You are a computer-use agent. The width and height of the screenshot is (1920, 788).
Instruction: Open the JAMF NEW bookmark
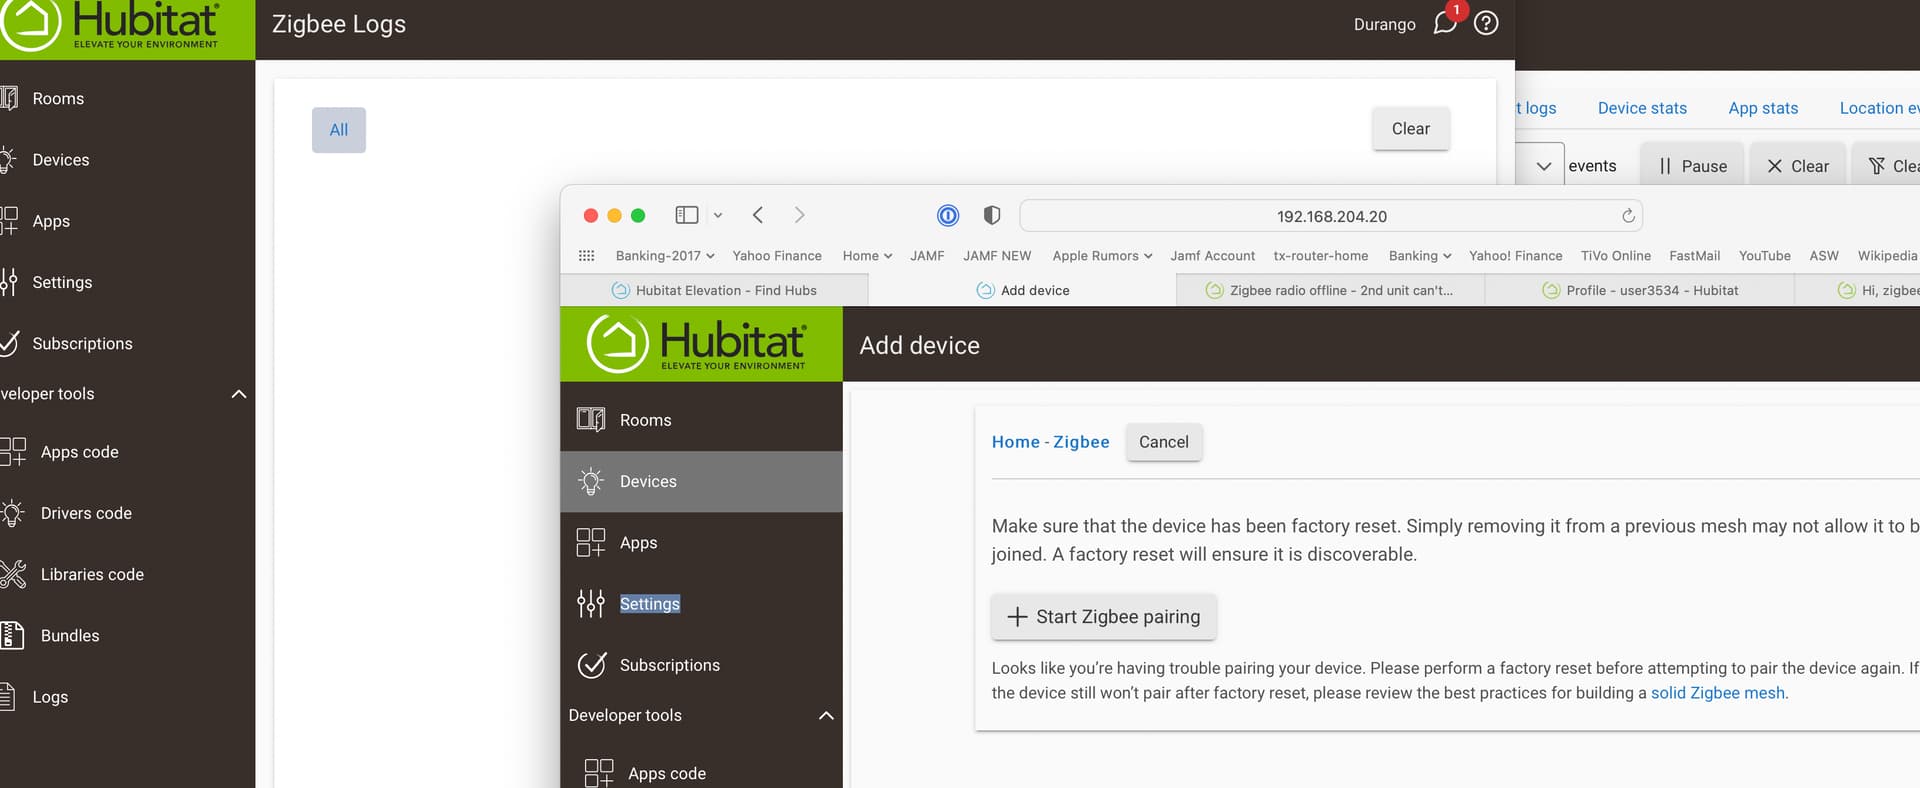pos(997,256)
